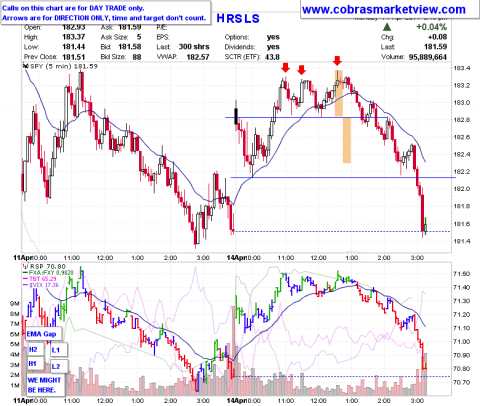This screenshot has height=406, width=480.
Task: Select the L2 label box
Action: coord(59,366)
